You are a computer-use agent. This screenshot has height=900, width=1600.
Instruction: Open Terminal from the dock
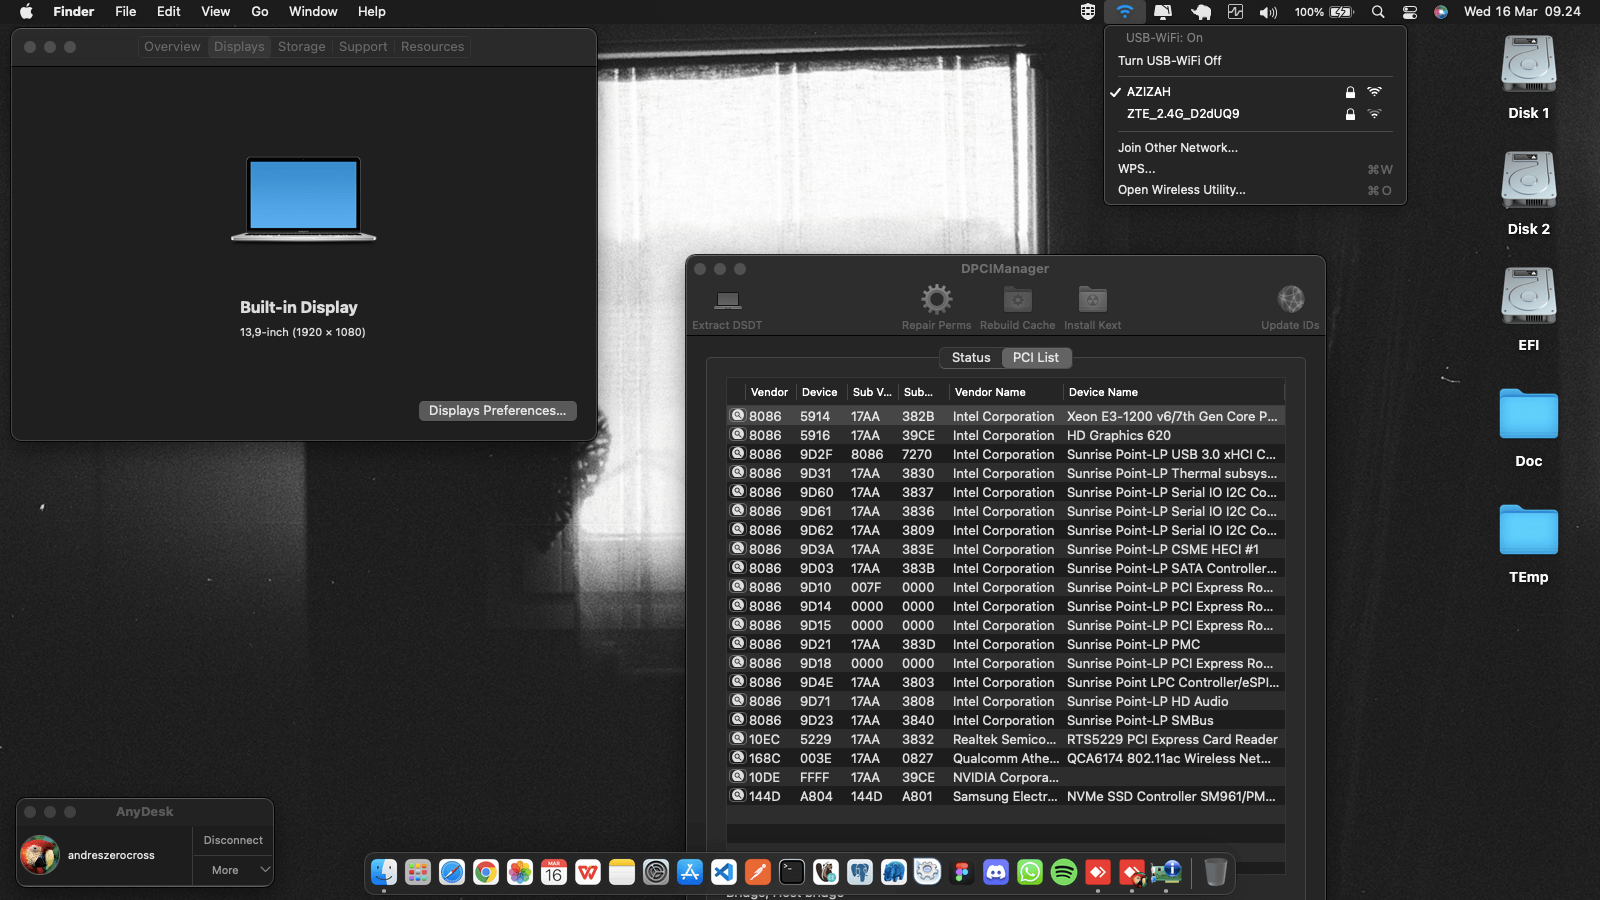pos(792,872)
